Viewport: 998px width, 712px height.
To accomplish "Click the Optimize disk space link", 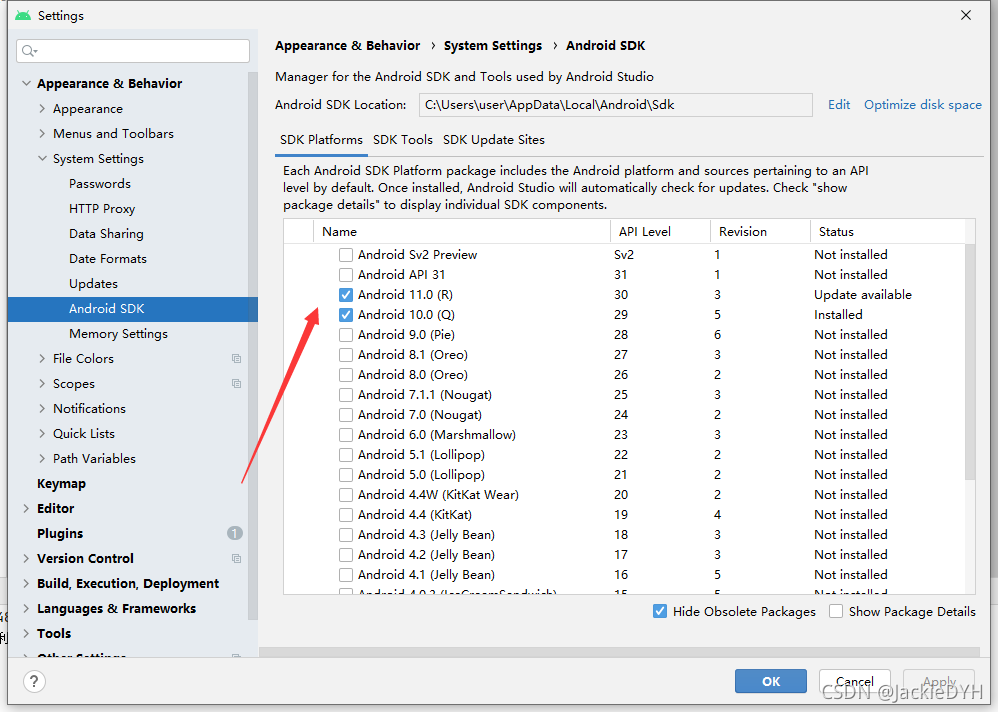I will click(x=923, y=105).
